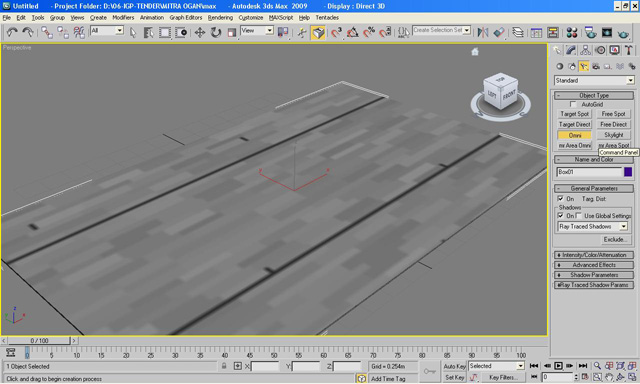This screenshot has height=384, width=640.
Task: Toggle the AutoGrid checkbox
Action: click(x=573, y=104)
